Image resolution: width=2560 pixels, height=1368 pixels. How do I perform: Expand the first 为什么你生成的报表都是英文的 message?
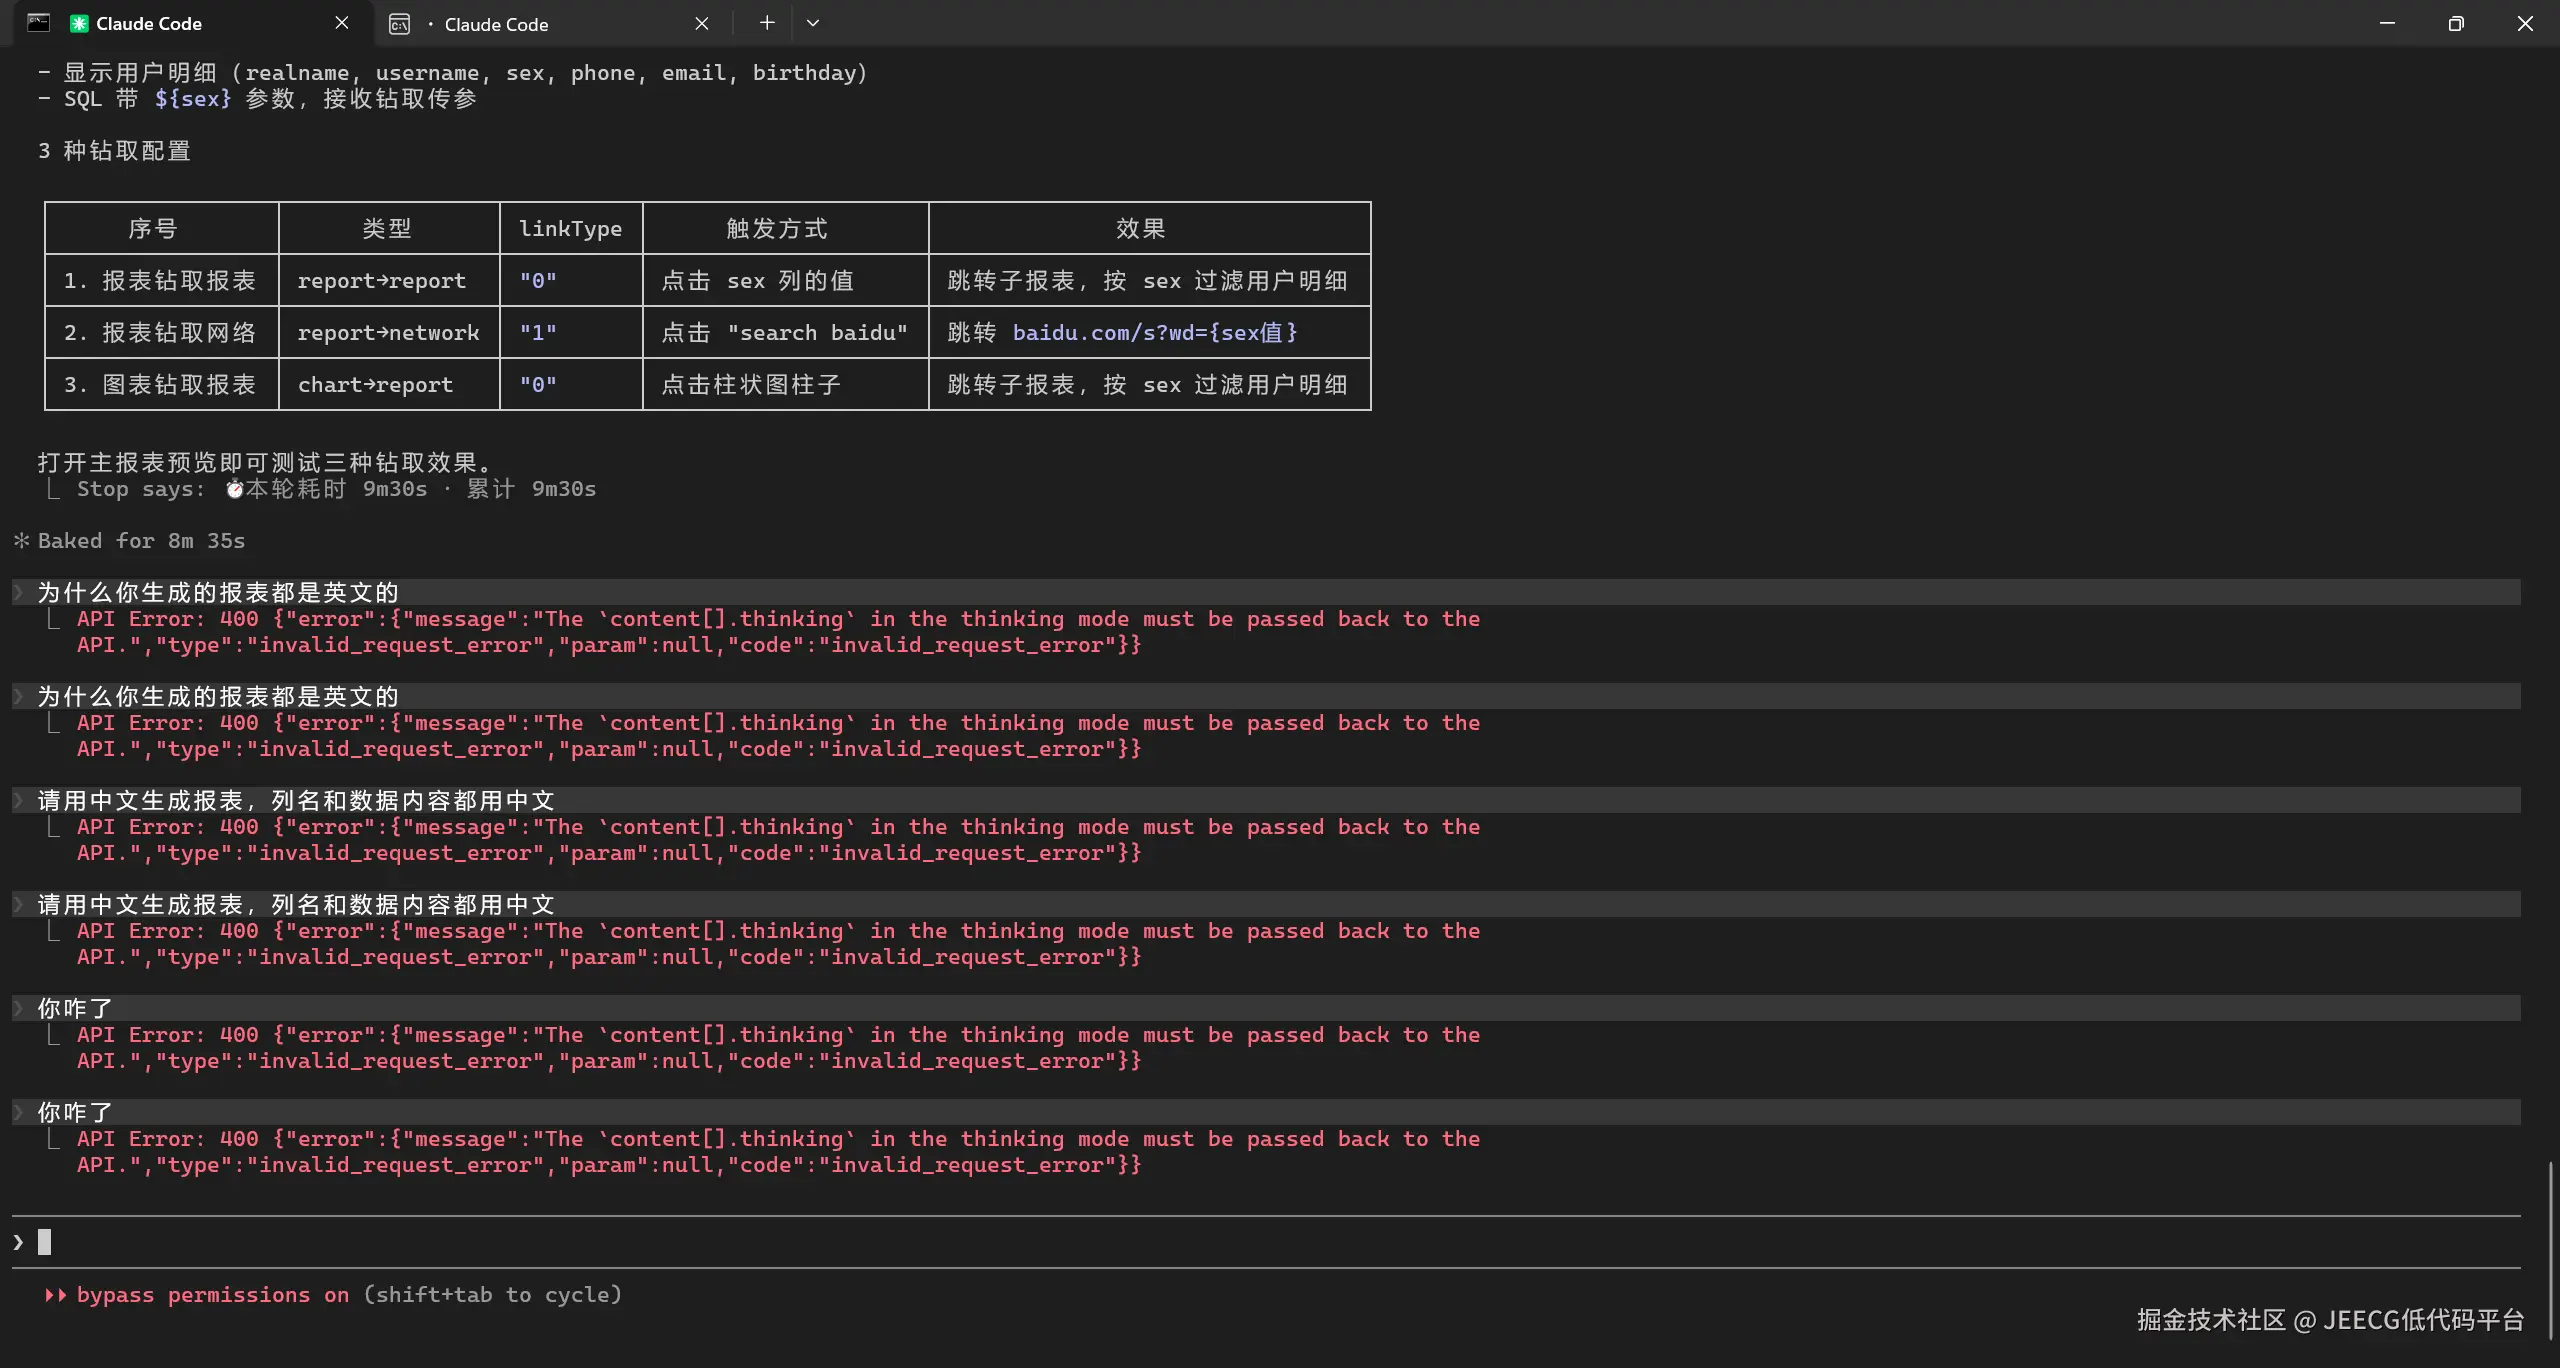pos(18,593)
